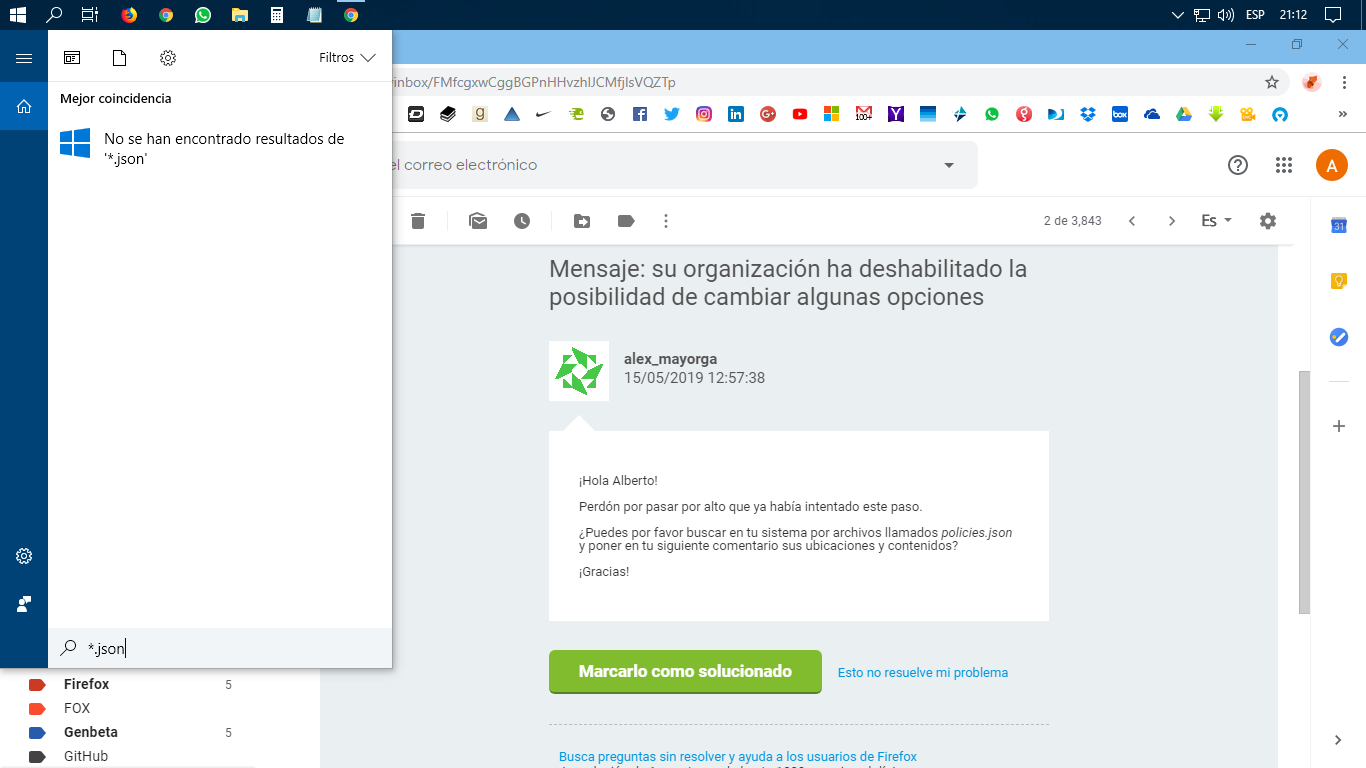Open the Windows Start button
Image resolution: width=1366 pixels, height=768 pixels.
click(17, 15)
